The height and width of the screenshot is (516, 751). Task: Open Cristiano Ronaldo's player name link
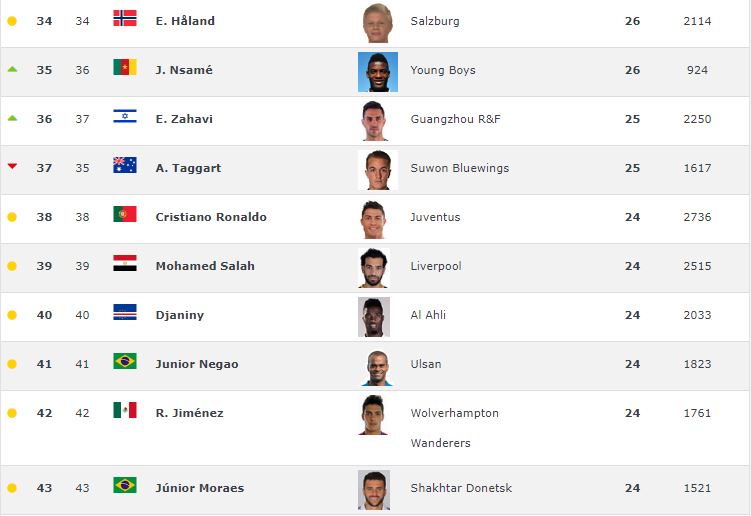click(211, 217)
